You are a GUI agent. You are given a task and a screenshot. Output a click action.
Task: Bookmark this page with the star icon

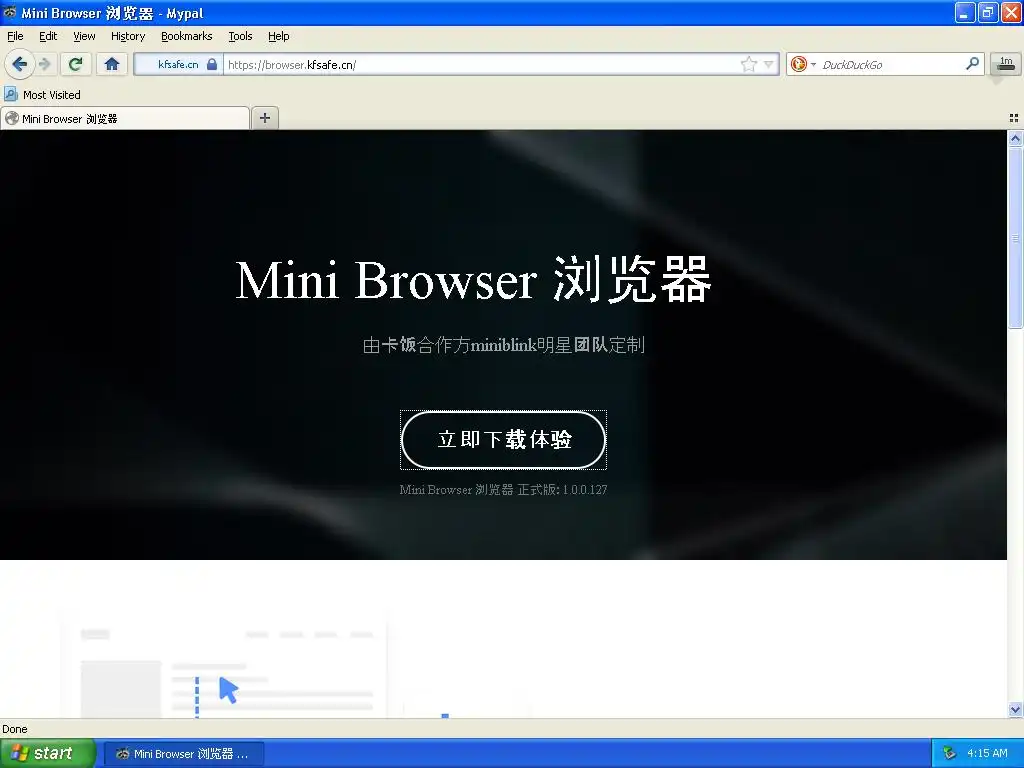coord(748,64)
